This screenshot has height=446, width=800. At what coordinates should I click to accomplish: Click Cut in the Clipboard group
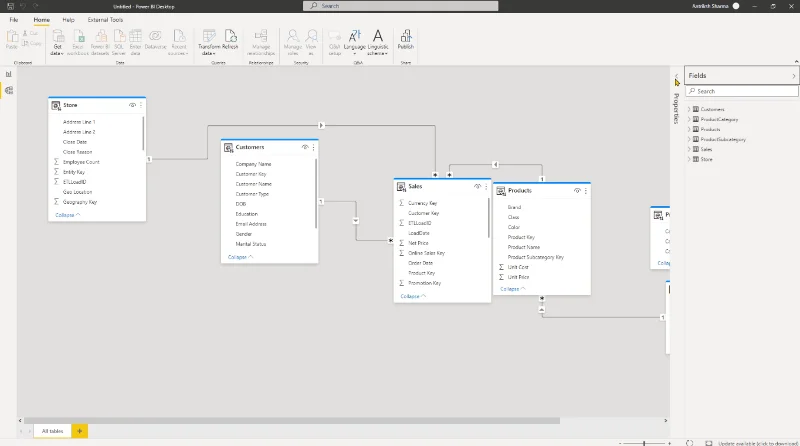pyautogui.click(x=31, y=33)
